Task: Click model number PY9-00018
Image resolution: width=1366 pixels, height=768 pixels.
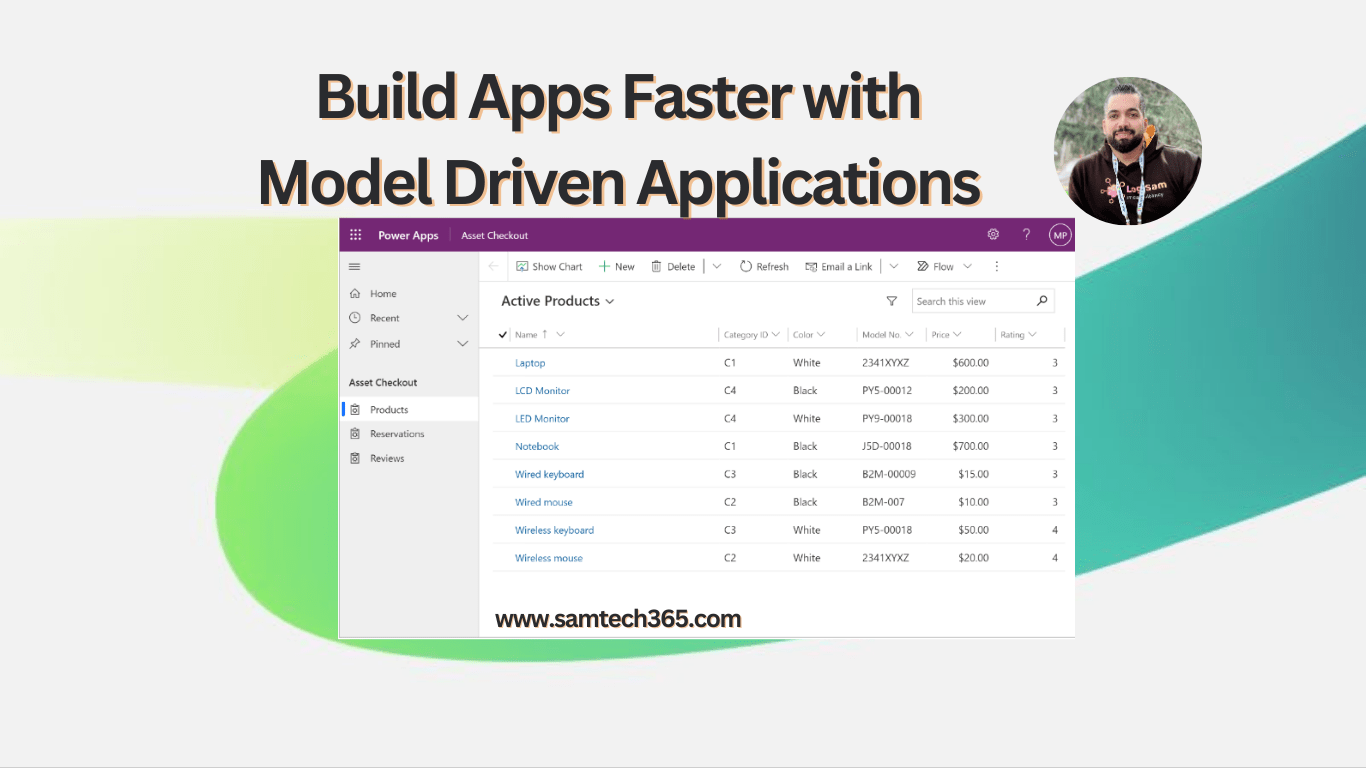Action: 887,419
